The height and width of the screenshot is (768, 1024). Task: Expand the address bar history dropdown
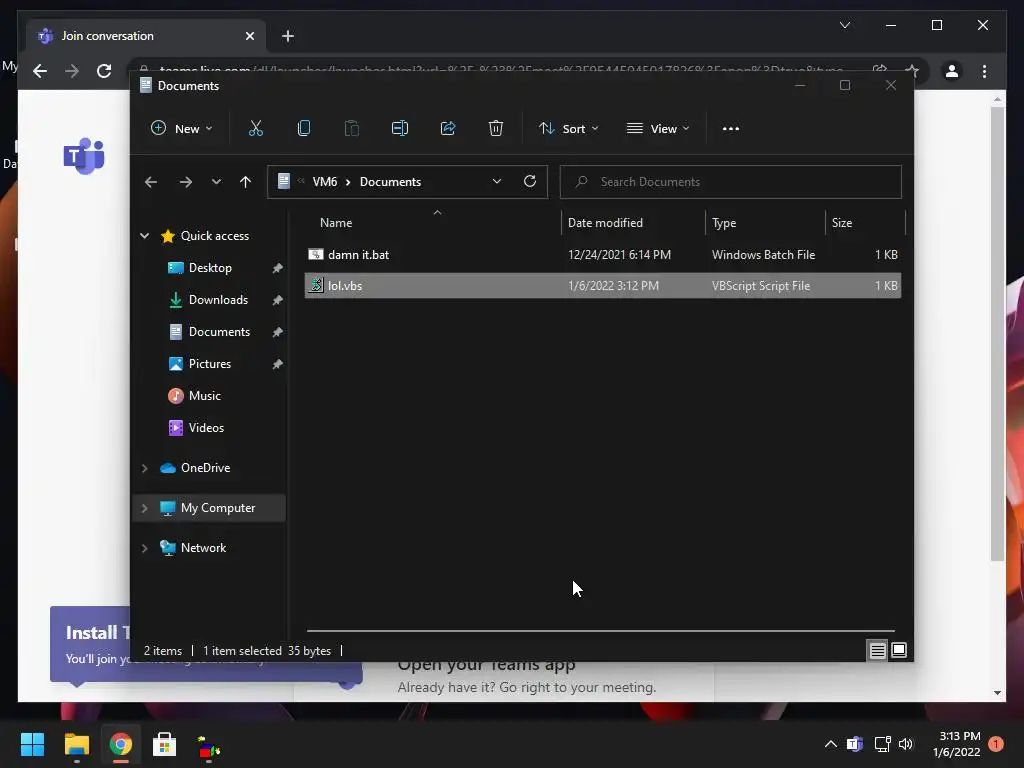497,182
